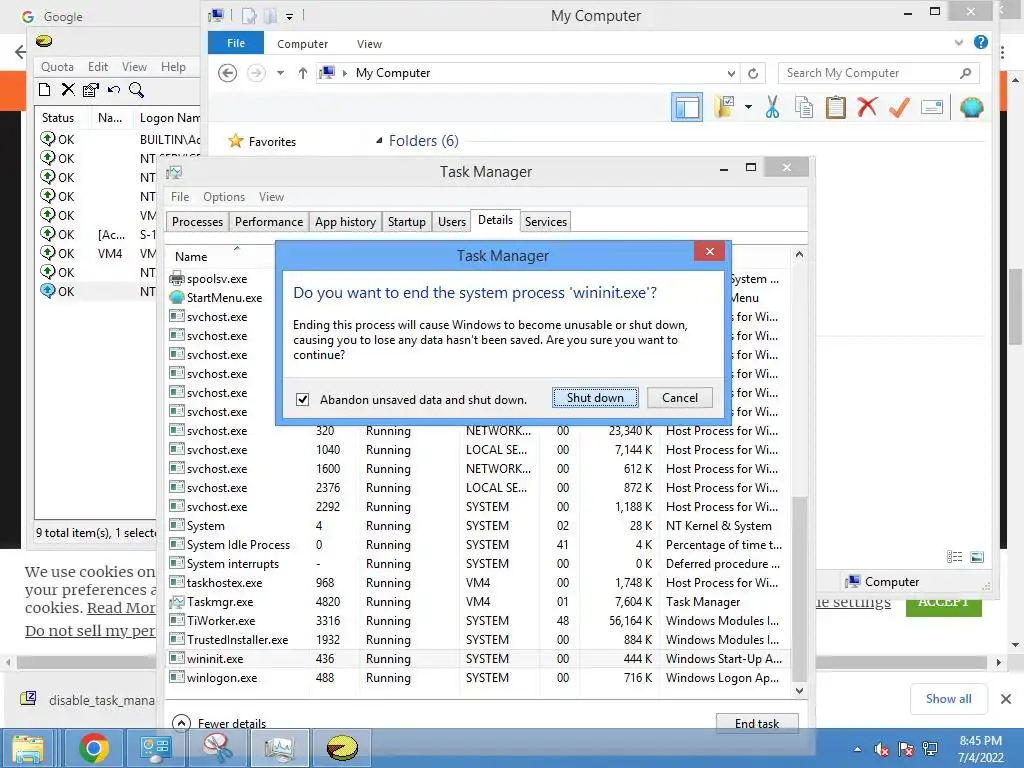This screenshot has height=768, width=1024.
Task: Go up one level with the up arrow
Action: pyautogui.click(x=302, y=73)
